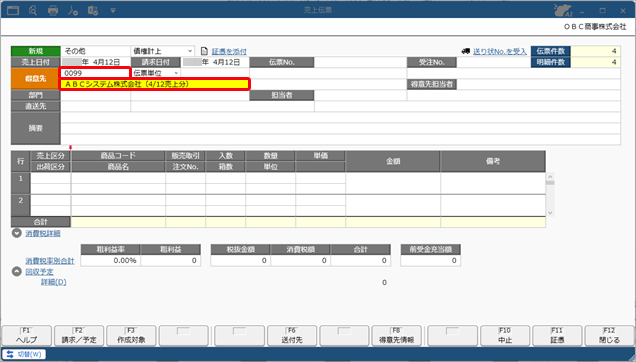
Task: Open the 回収予定 link
Action: (39, 272)
